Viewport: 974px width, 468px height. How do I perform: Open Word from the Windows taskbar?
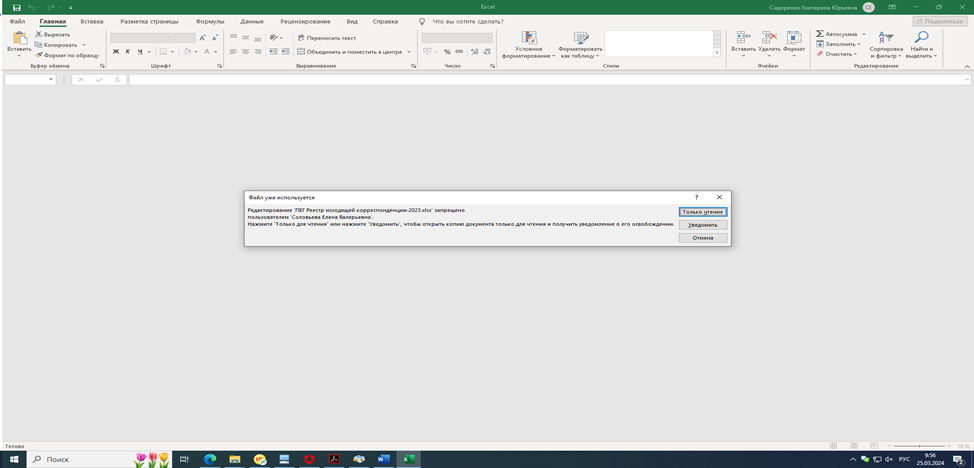(383, 459)
